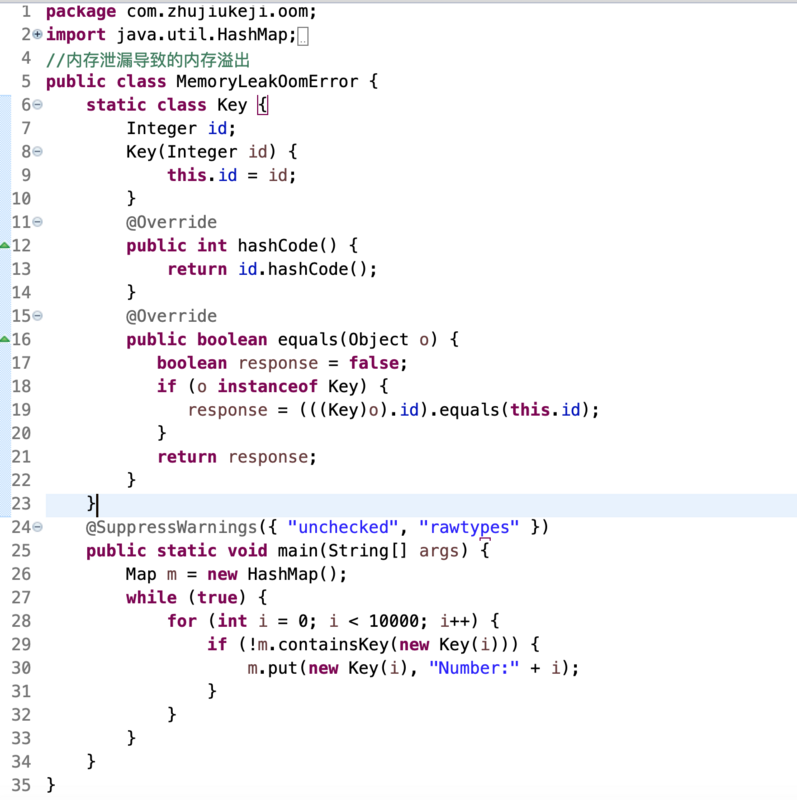Click the for keyword on line 28

182,621
